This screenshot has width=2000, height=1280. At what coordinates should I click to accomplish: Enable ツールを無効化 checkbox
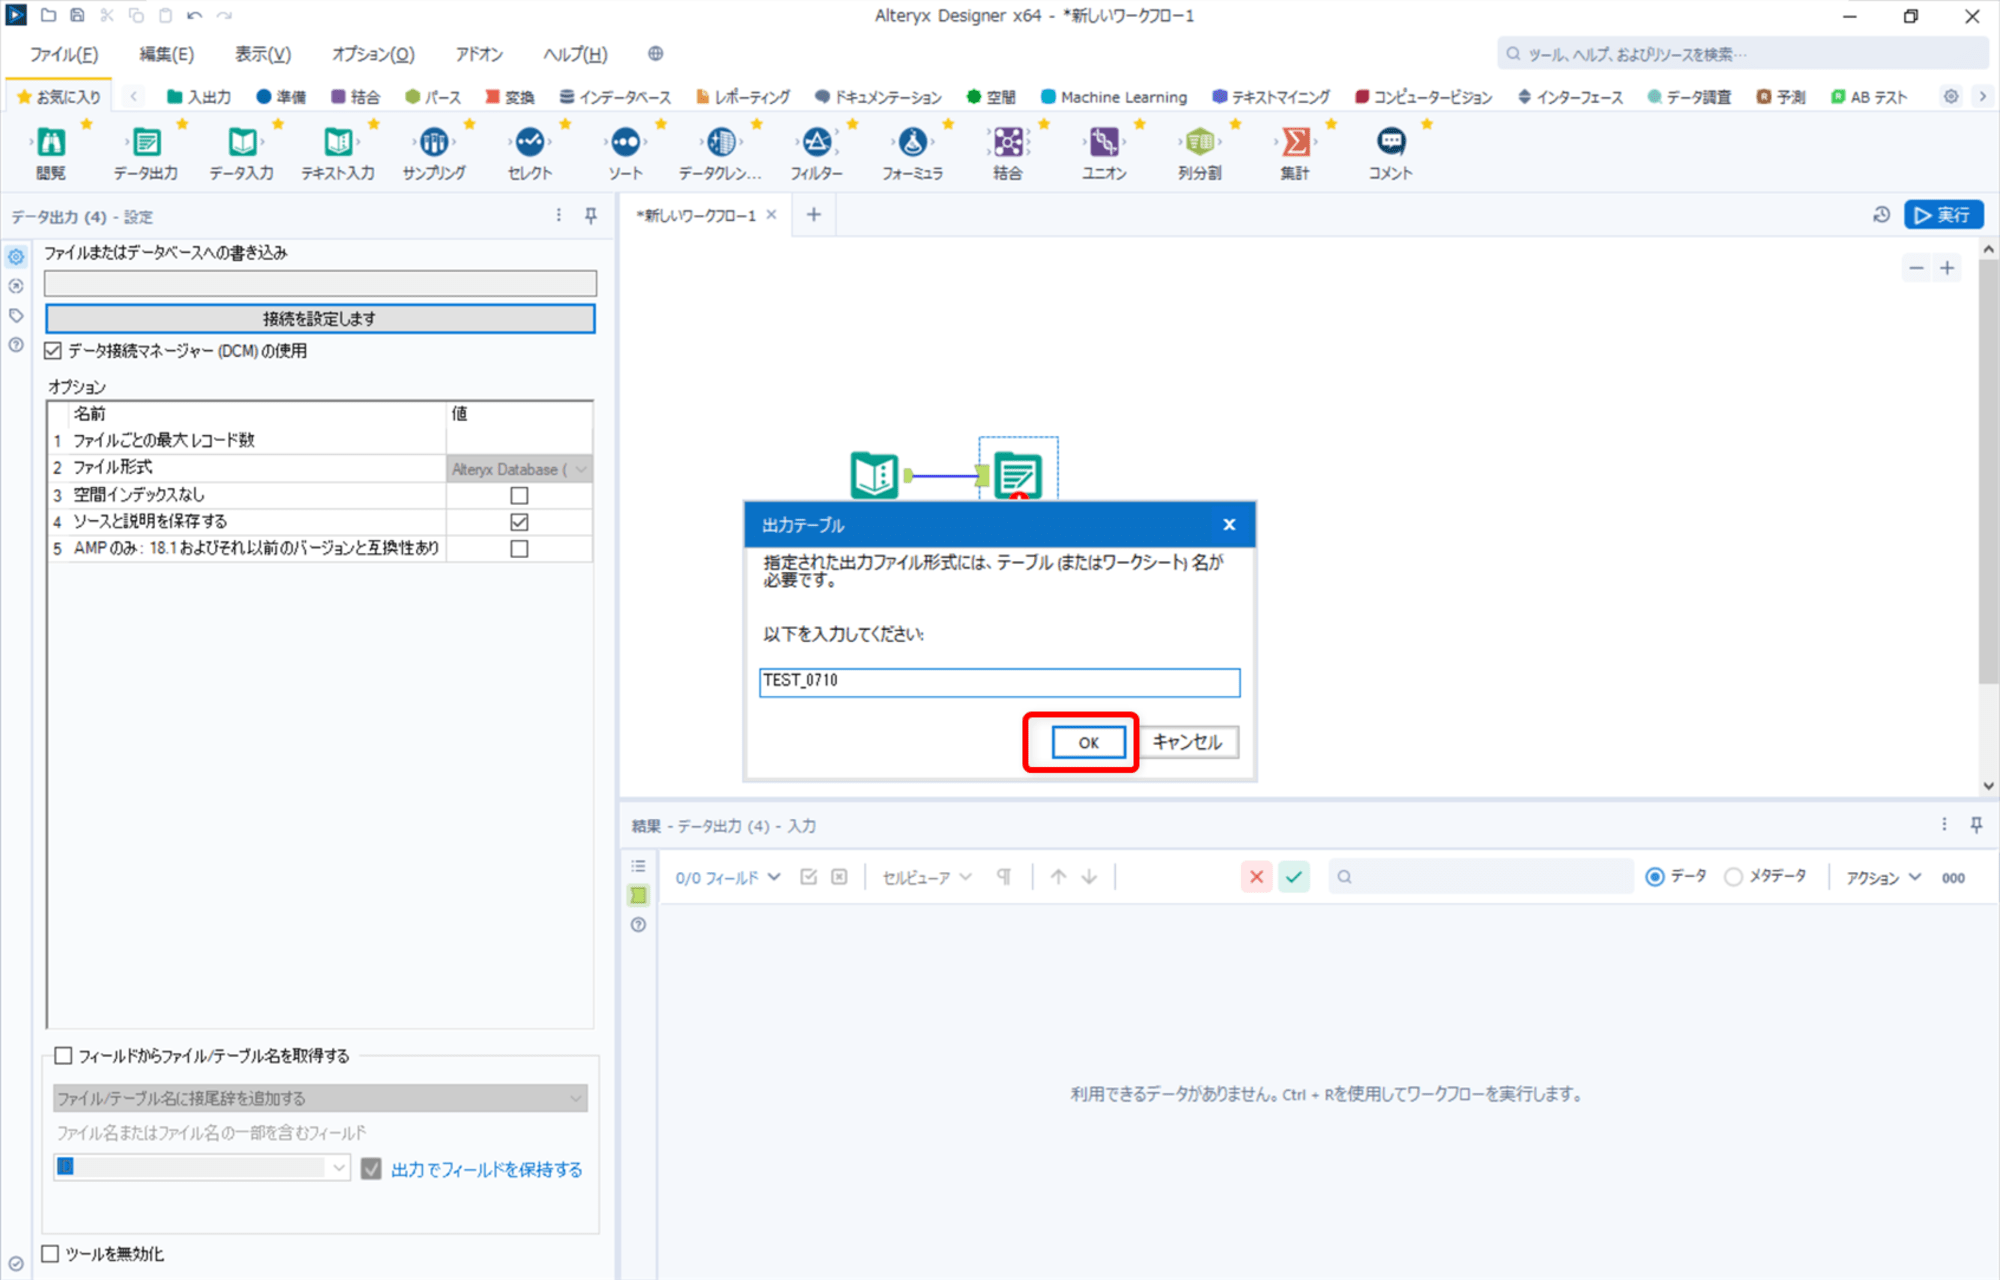[51, 1254]
